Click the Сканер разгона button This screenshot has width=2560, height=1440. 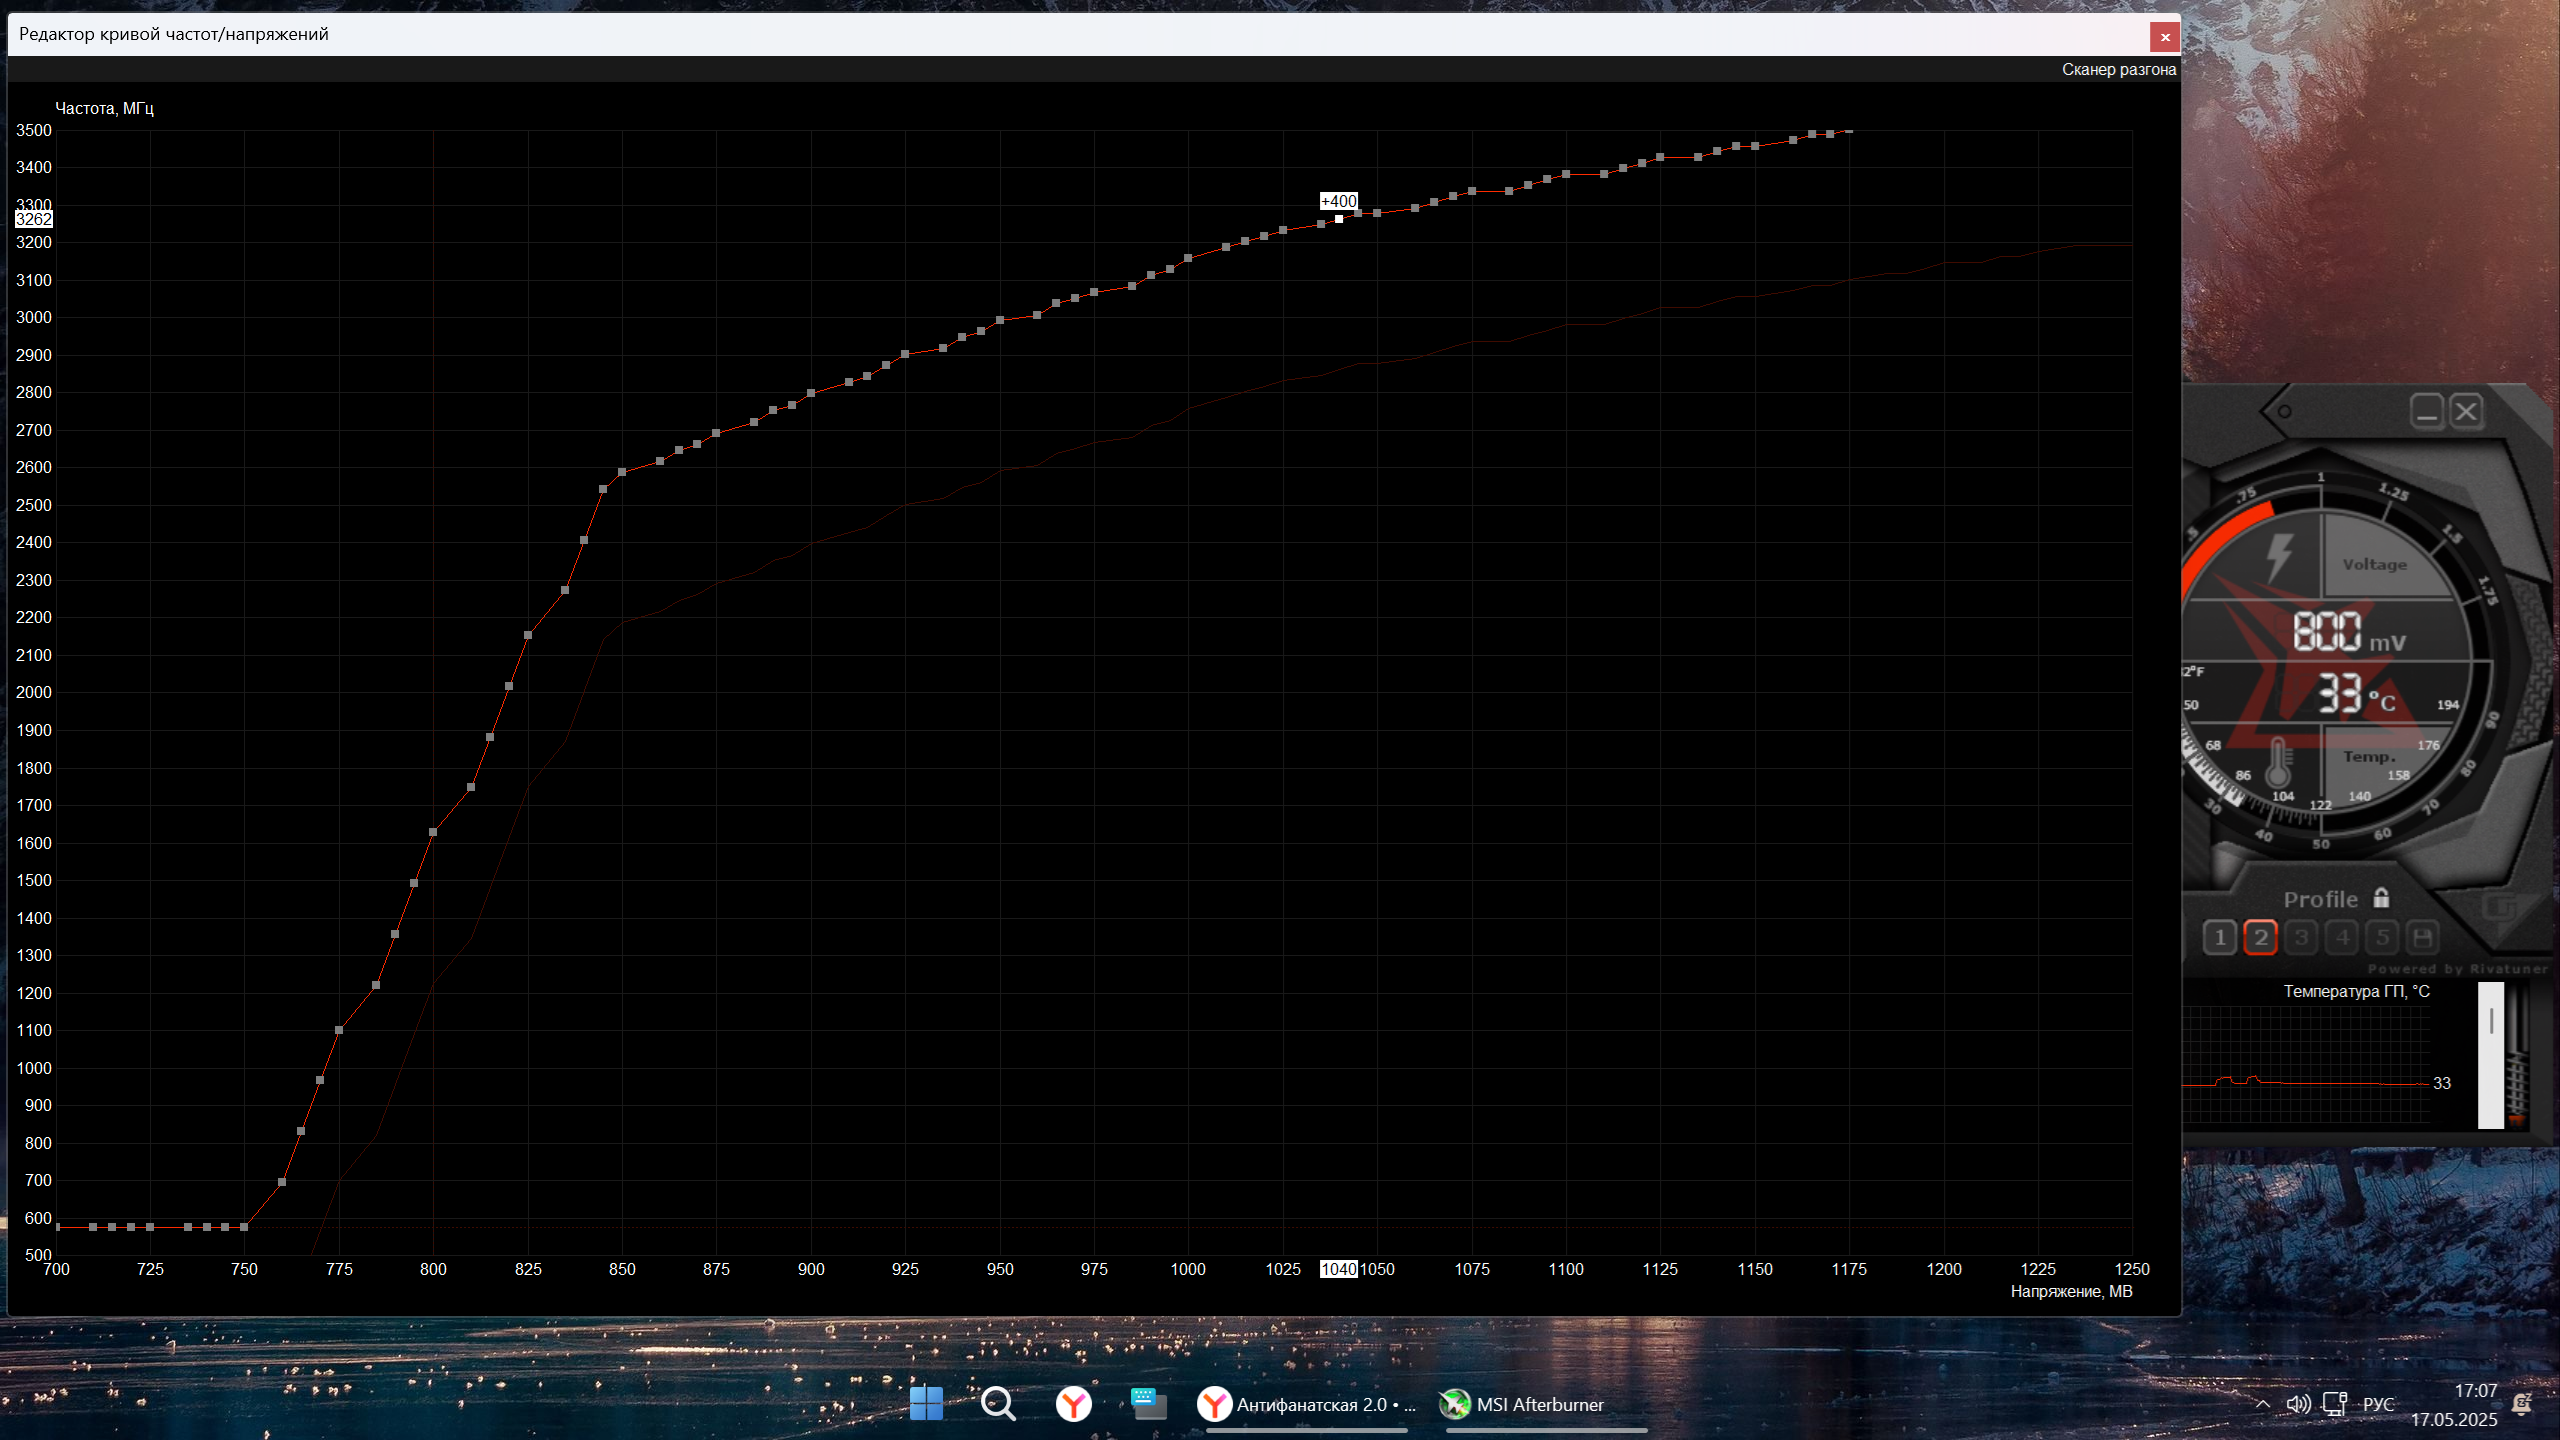click(x=2118, y=69)
